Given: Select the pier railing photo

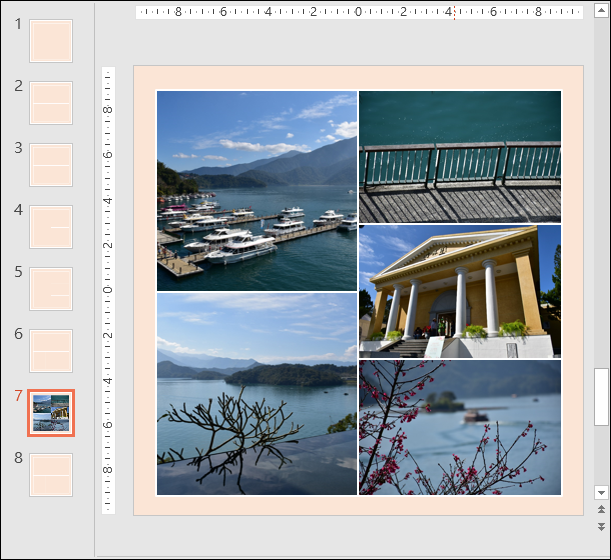Looking at the screenshot, I should (460, 157).
